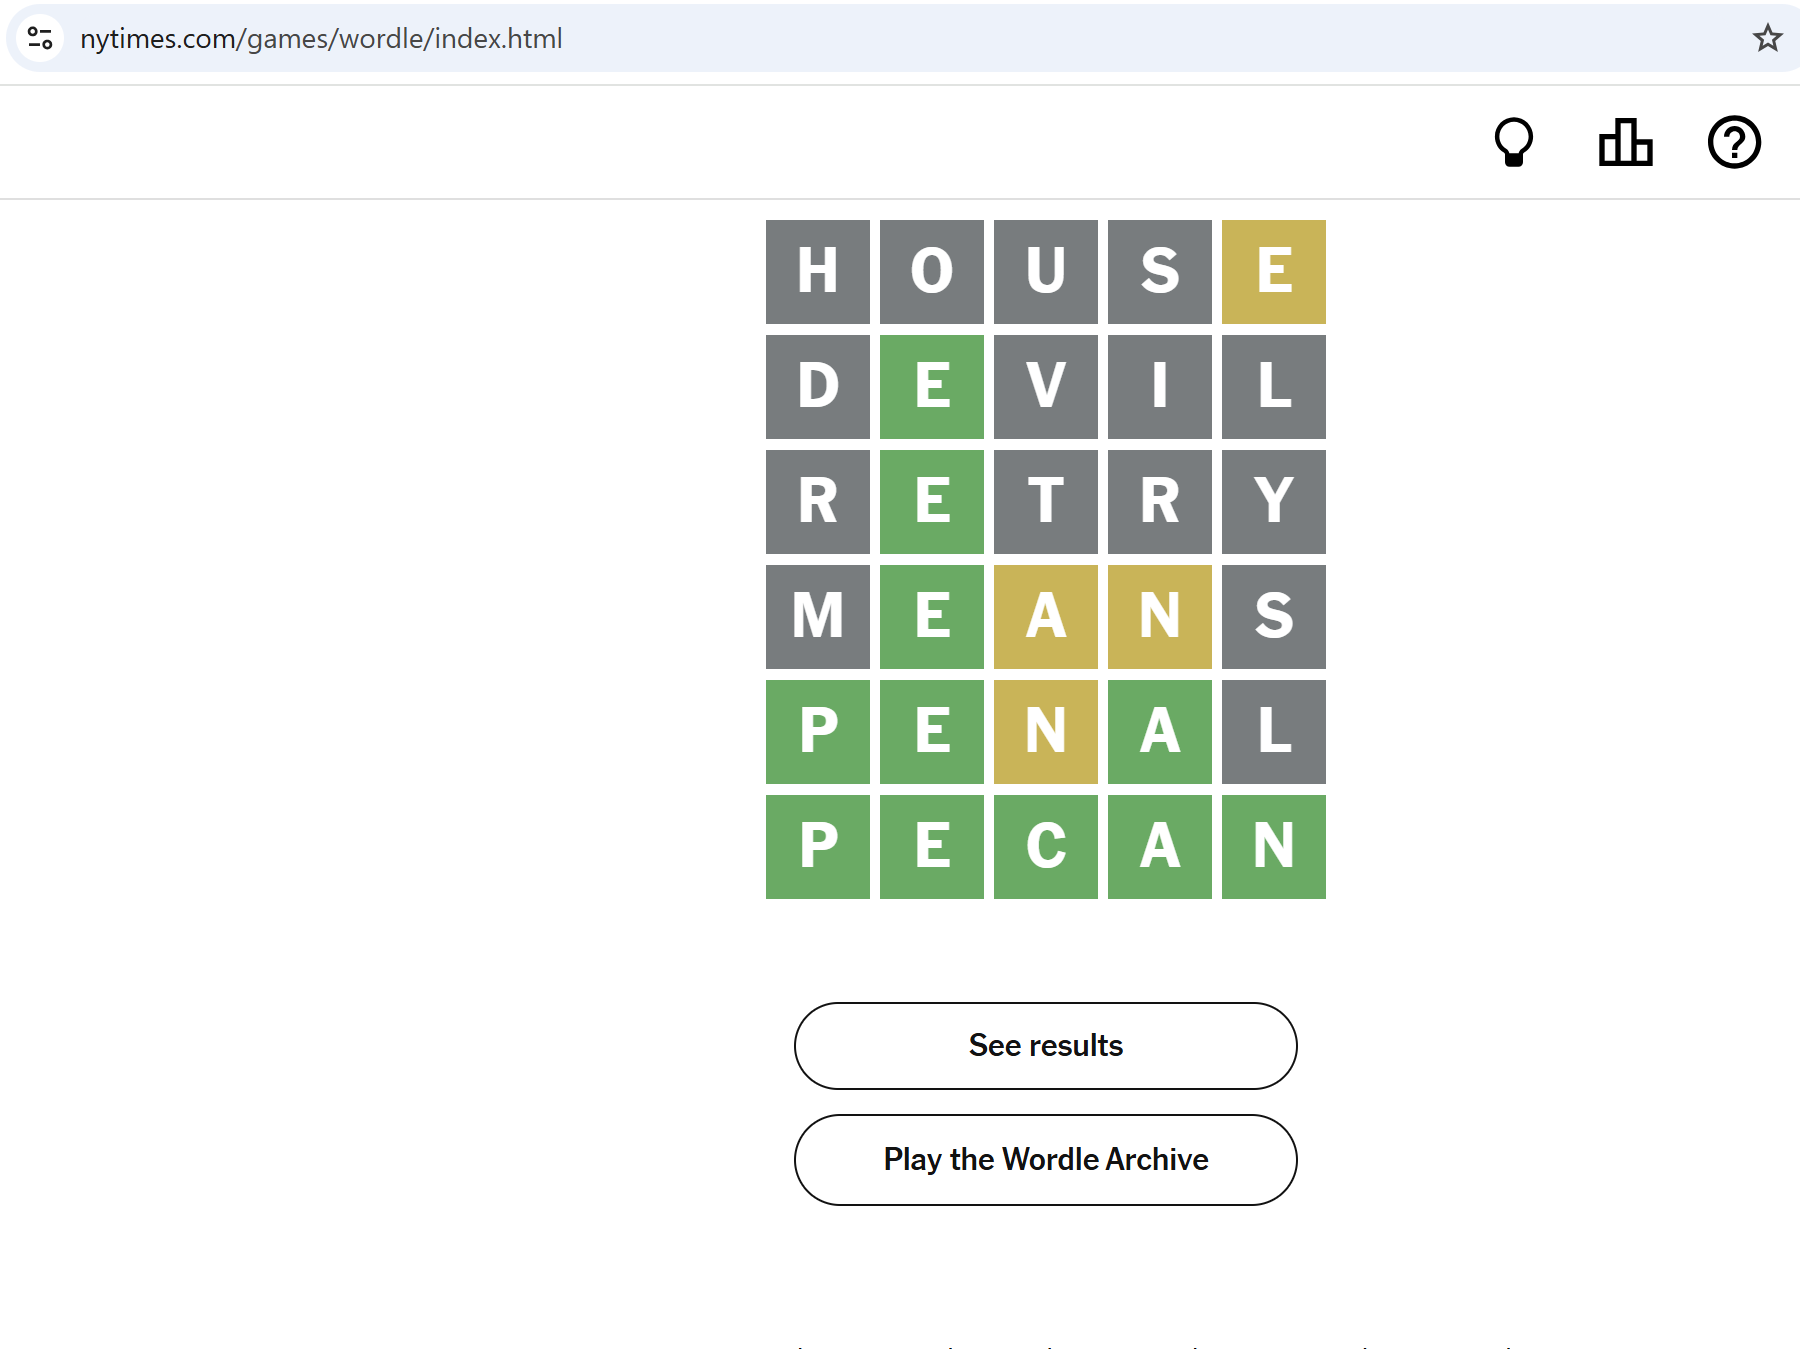This screenshot has width=1800, height=1349.
Task: Click the final green N in PECAN
Action: (1273, 847)
